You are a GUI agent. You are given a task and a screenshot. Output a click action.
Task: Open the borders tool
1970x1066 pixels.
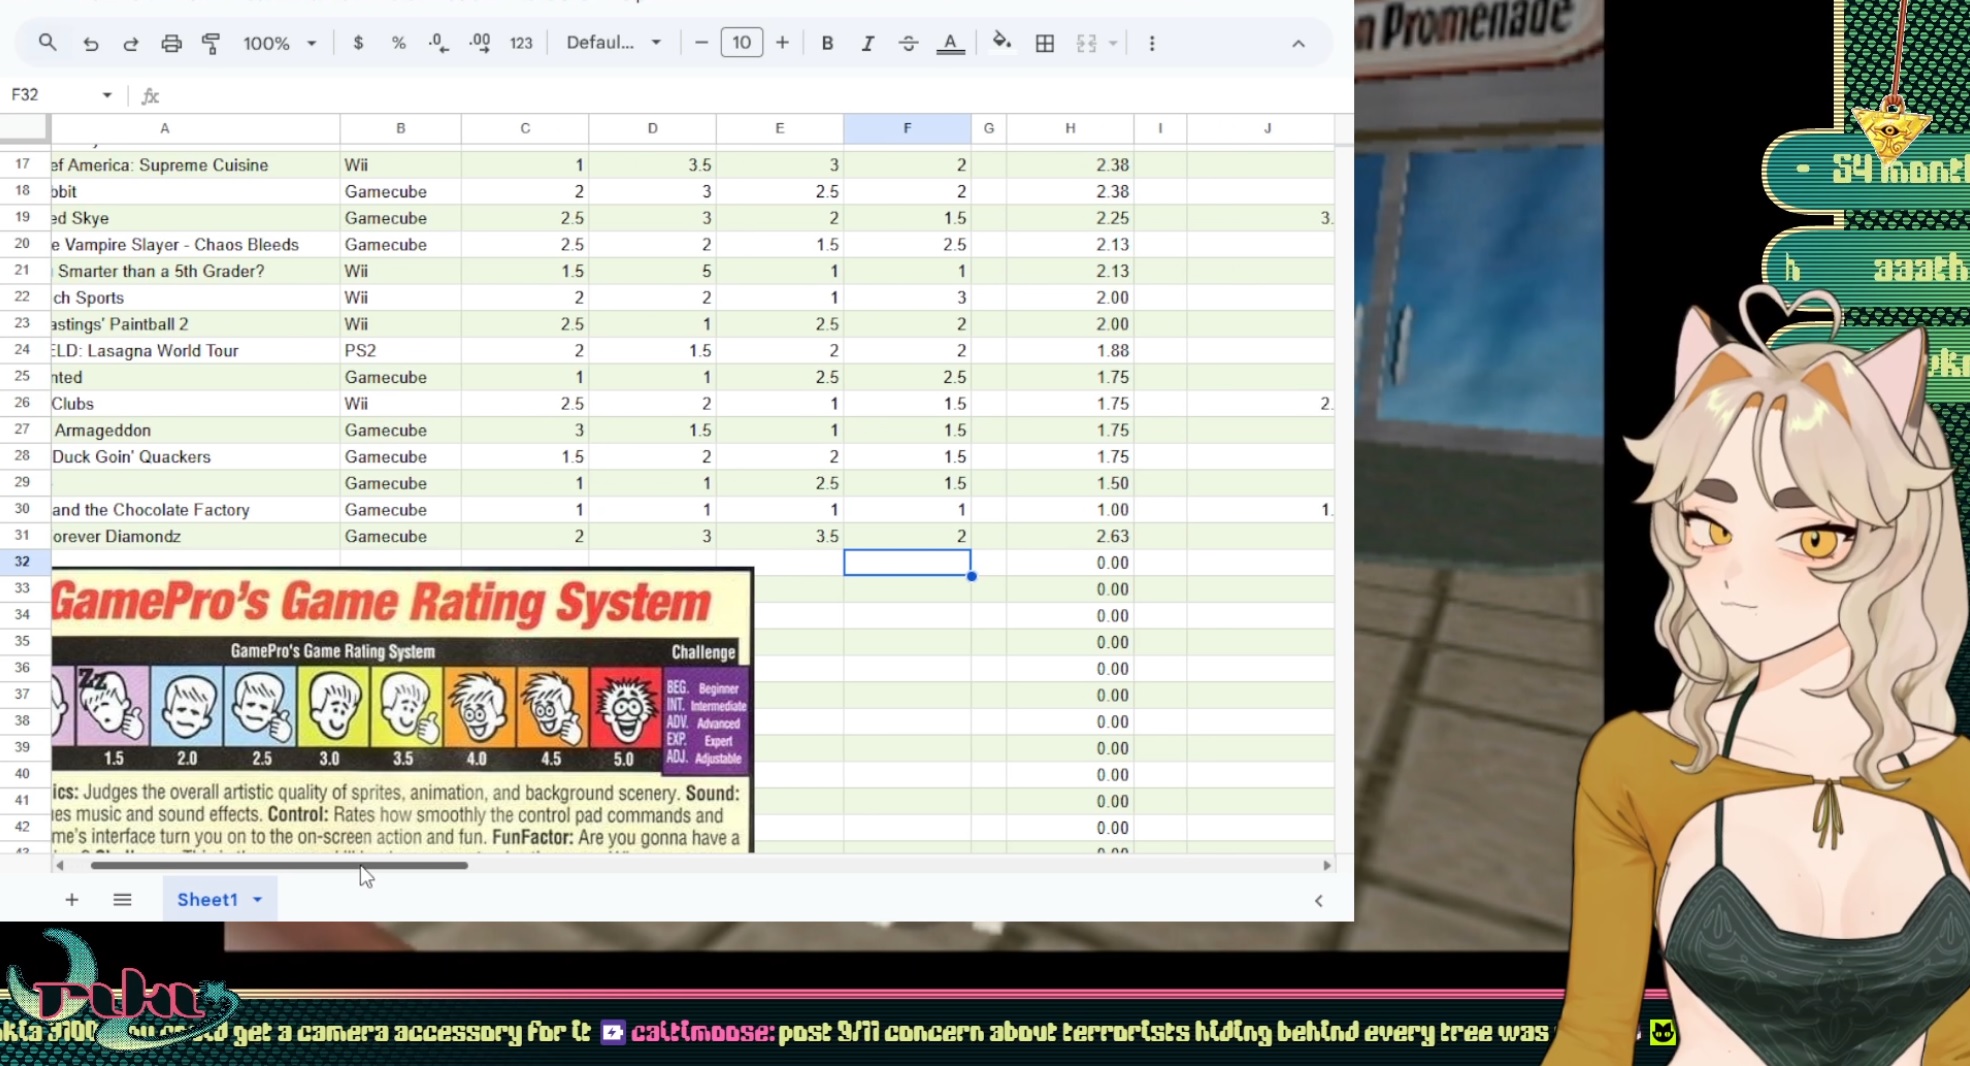1044,43
